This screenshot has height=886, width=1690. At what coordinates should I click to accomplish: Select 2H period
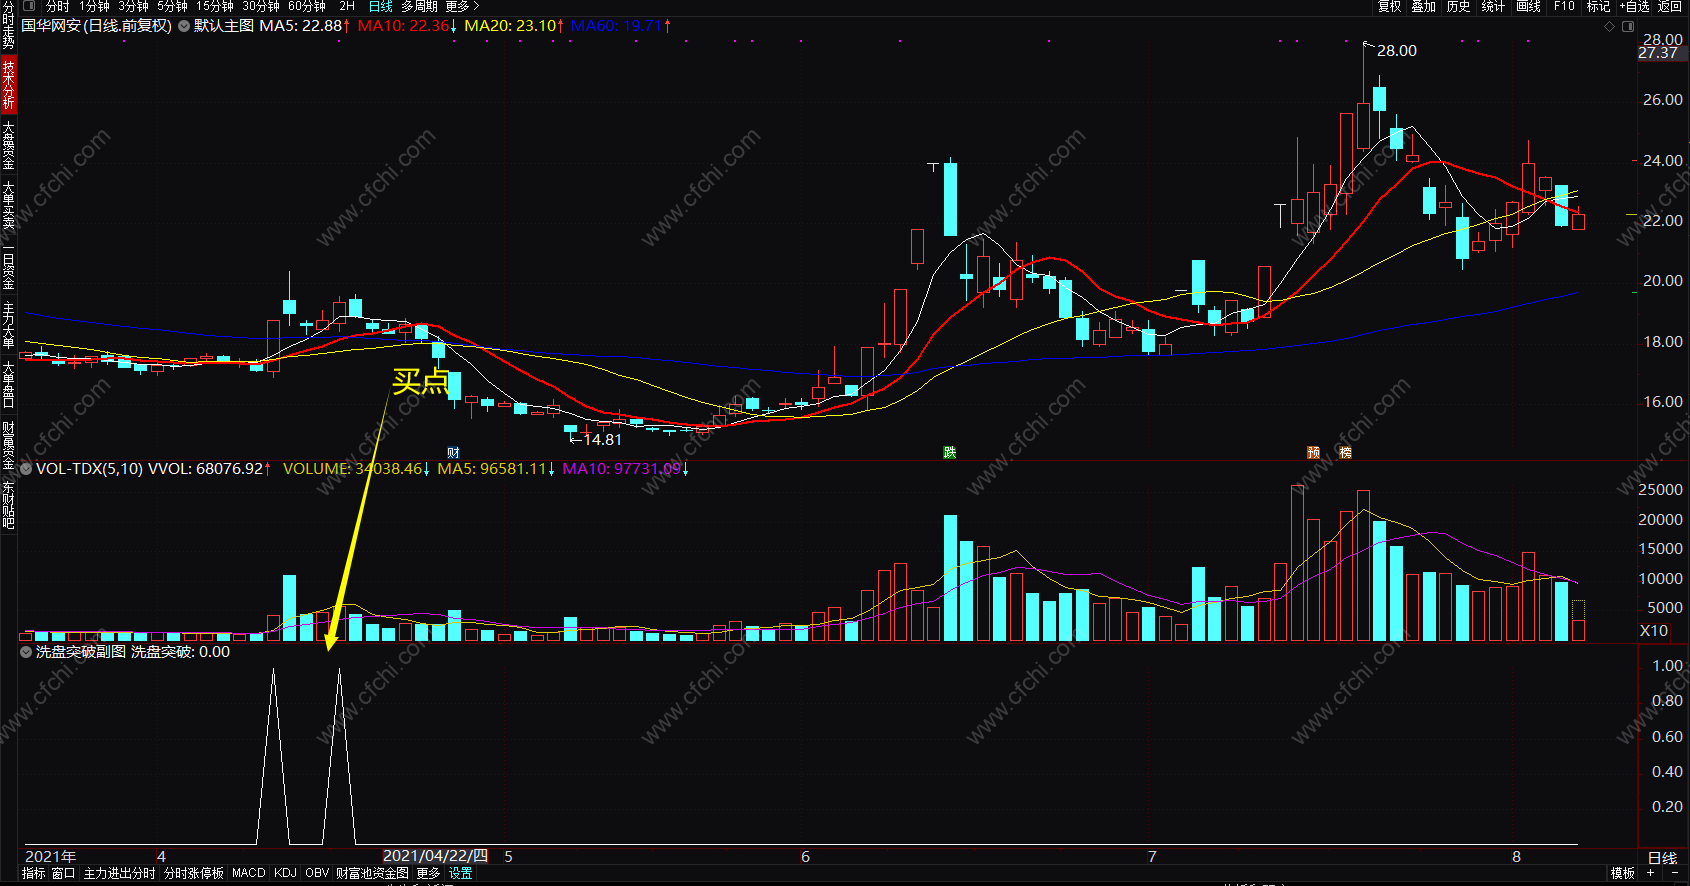[x=347, y=6]
